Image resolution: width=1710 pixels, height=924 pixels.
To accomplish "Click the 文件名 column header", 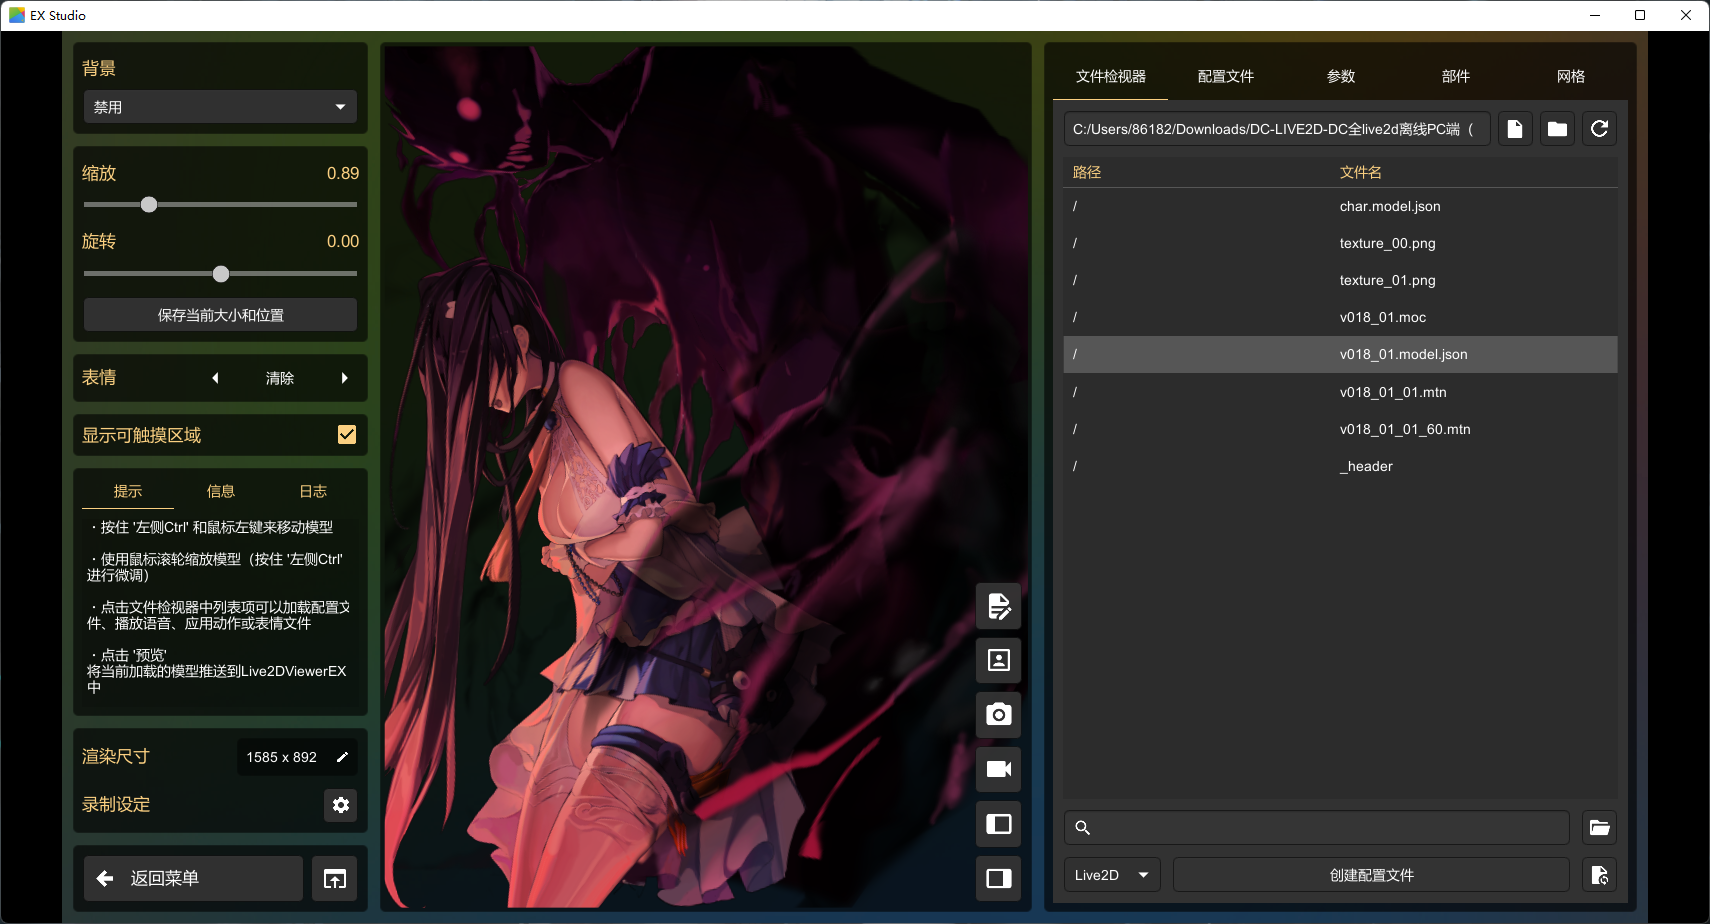I will (1360, 172).
